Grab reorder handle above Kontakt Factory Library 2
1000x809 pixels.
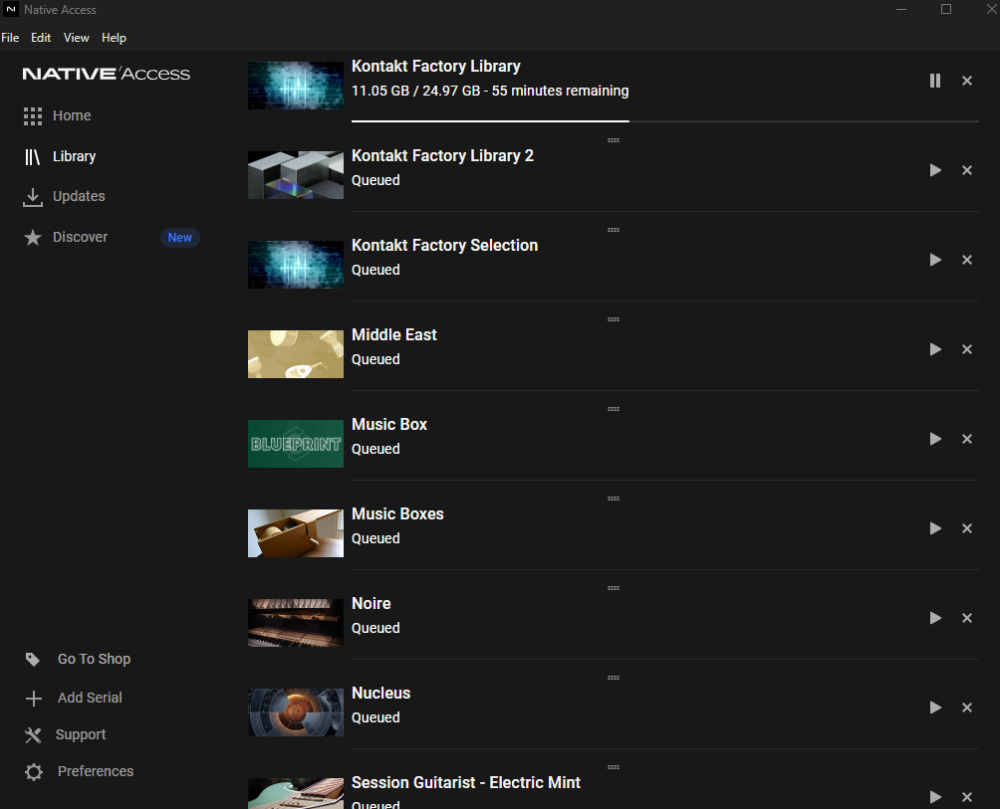[614, 140]
